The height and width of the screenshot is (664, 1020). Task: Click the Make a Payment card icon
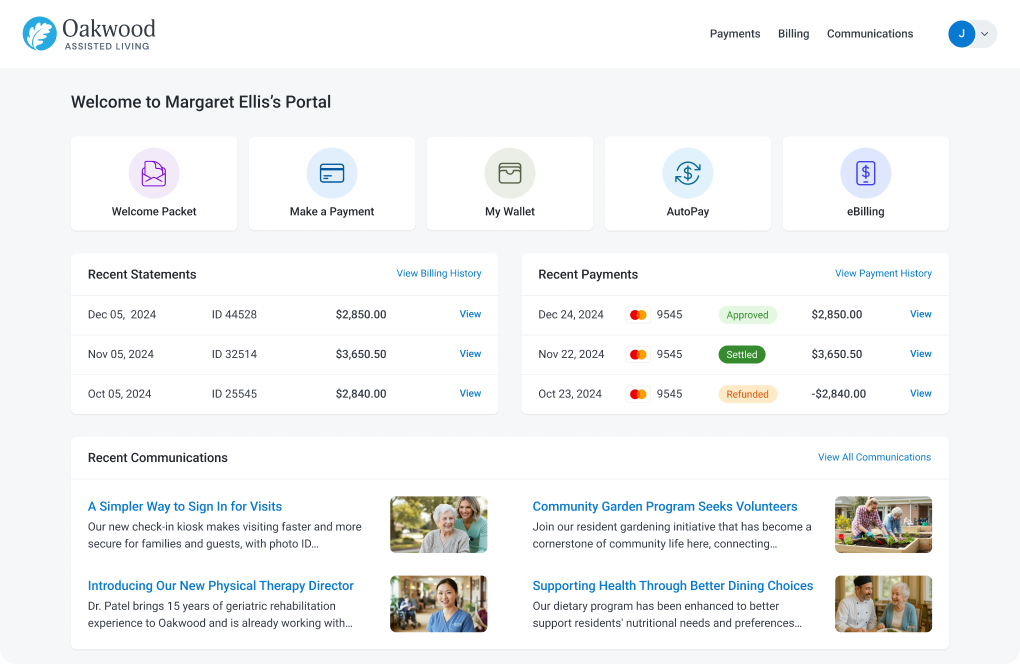(332, 173)
